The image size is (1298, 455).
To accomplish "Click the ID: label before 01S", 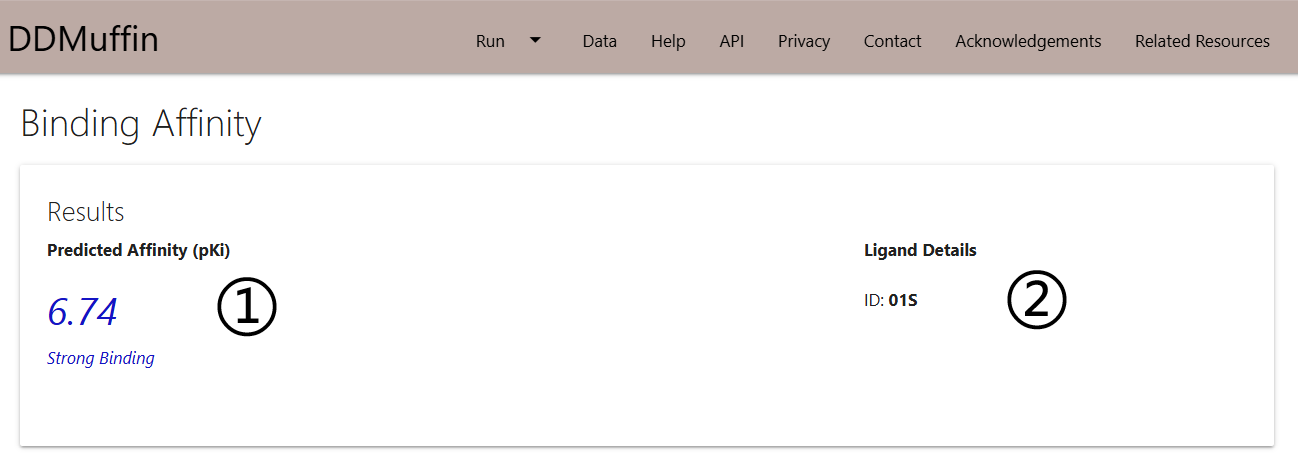I will pyautogui.click(x=874, y=299).
